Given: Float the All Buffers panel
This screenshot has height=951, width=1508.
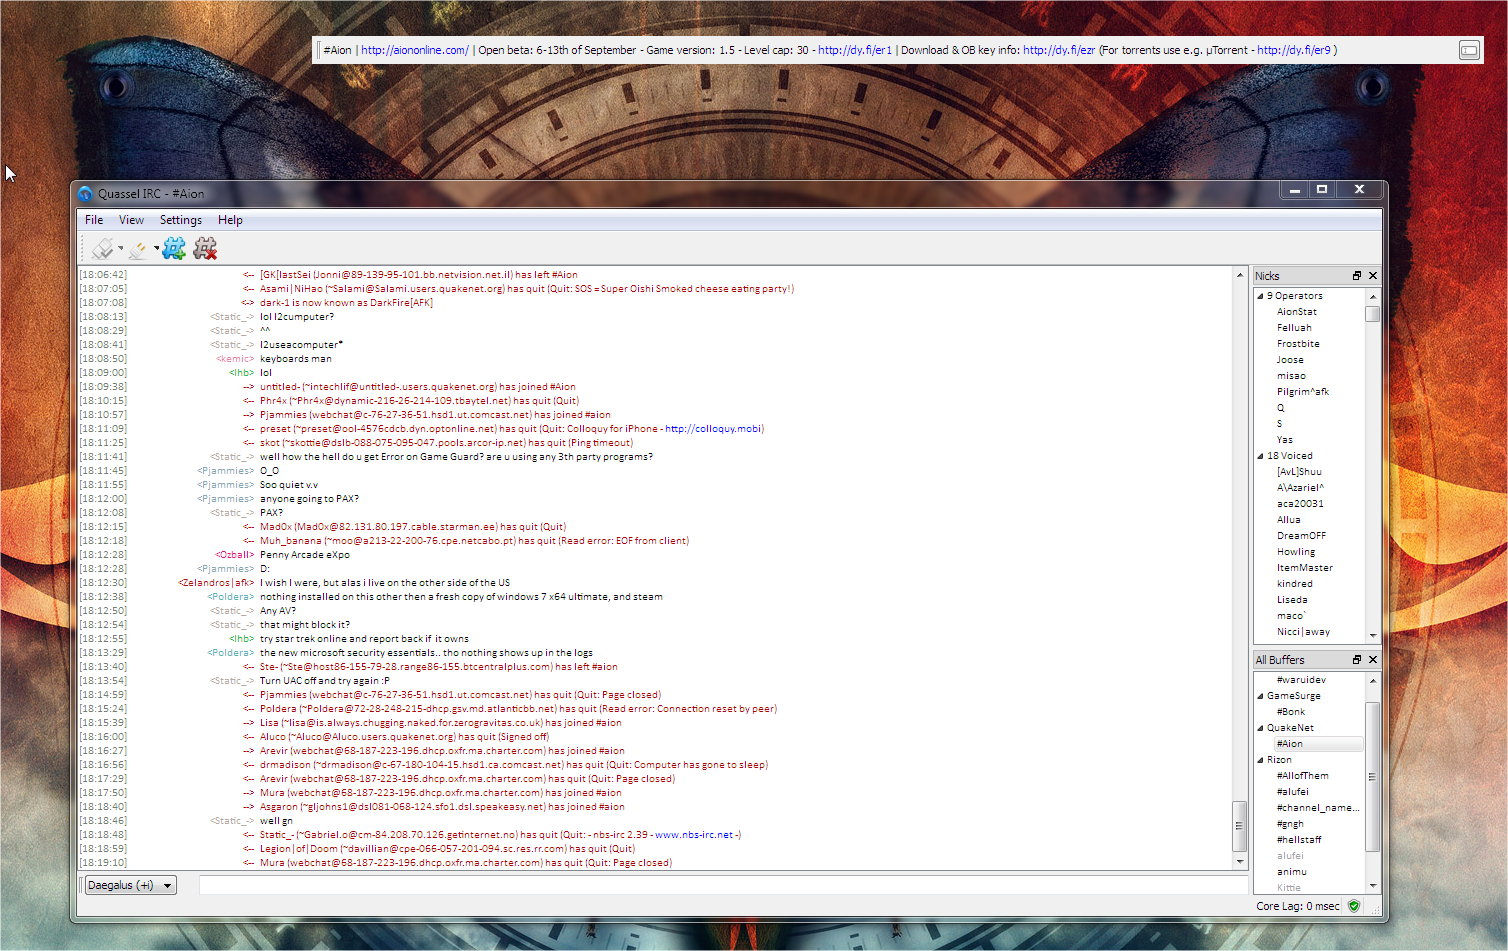Looking at the screenshot, I should point(1357,660).
